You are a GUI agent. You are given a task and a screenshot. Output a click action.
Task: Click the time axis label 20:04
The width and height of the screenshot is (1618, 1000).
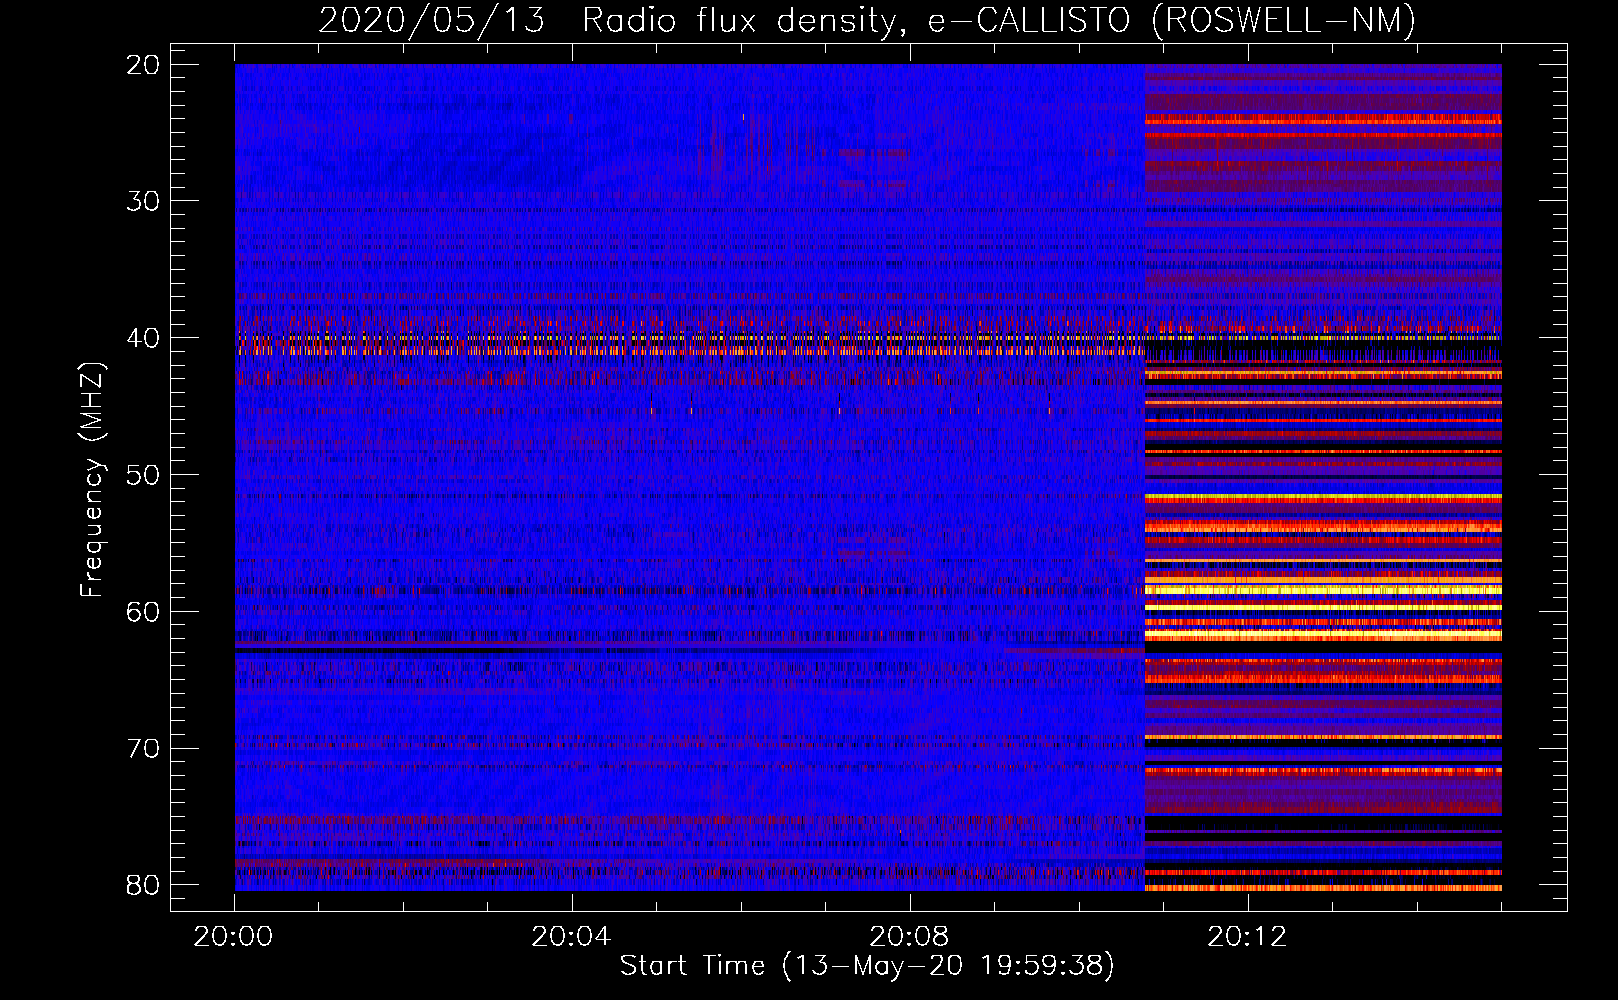(571, 937)
